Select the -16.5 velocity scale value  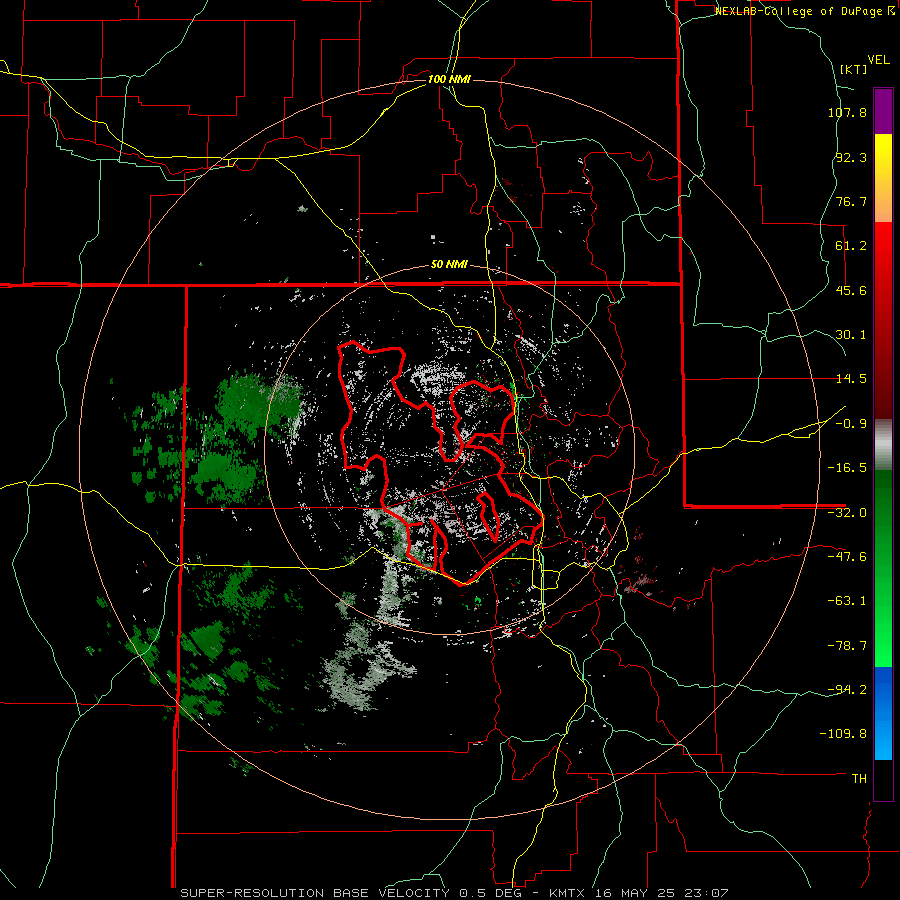point(847,468)
